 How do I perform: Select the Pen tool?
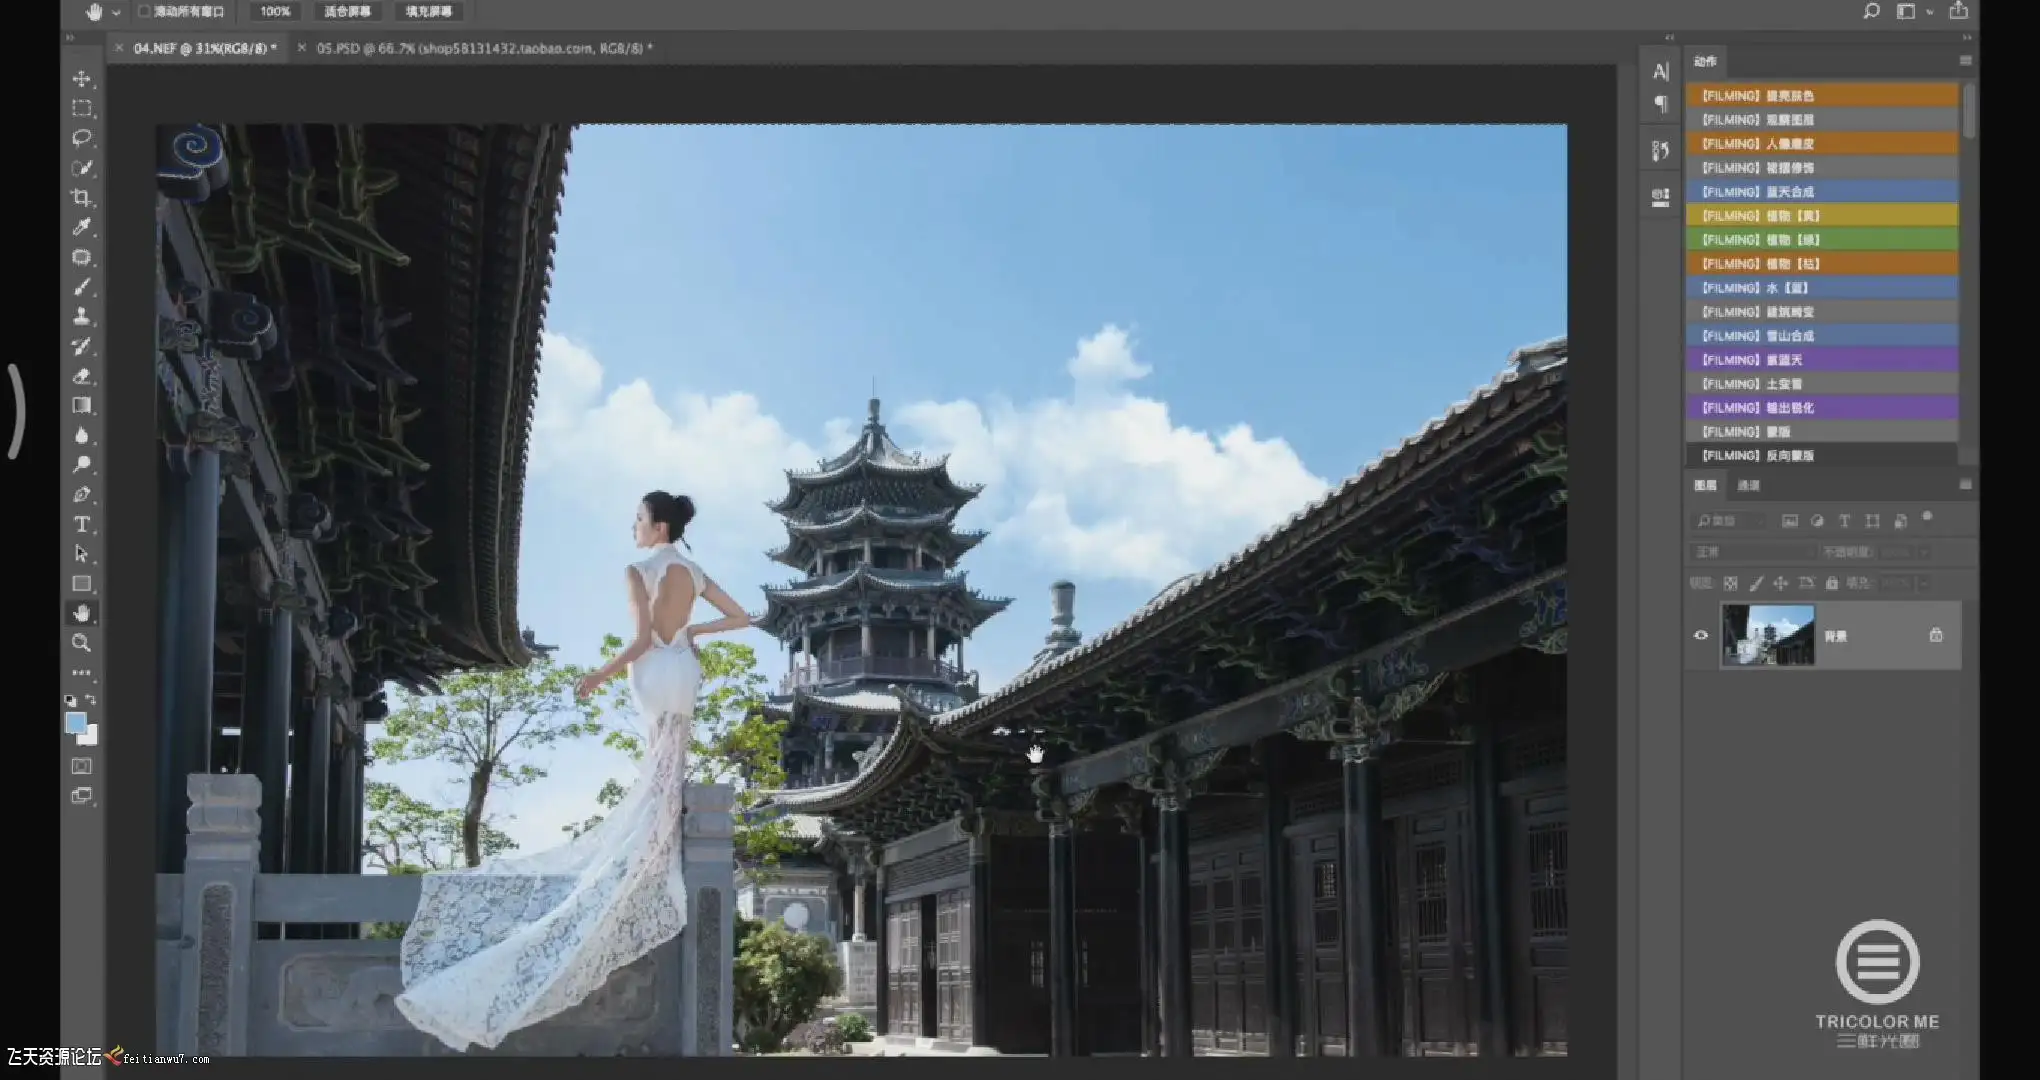coord(82,494)
